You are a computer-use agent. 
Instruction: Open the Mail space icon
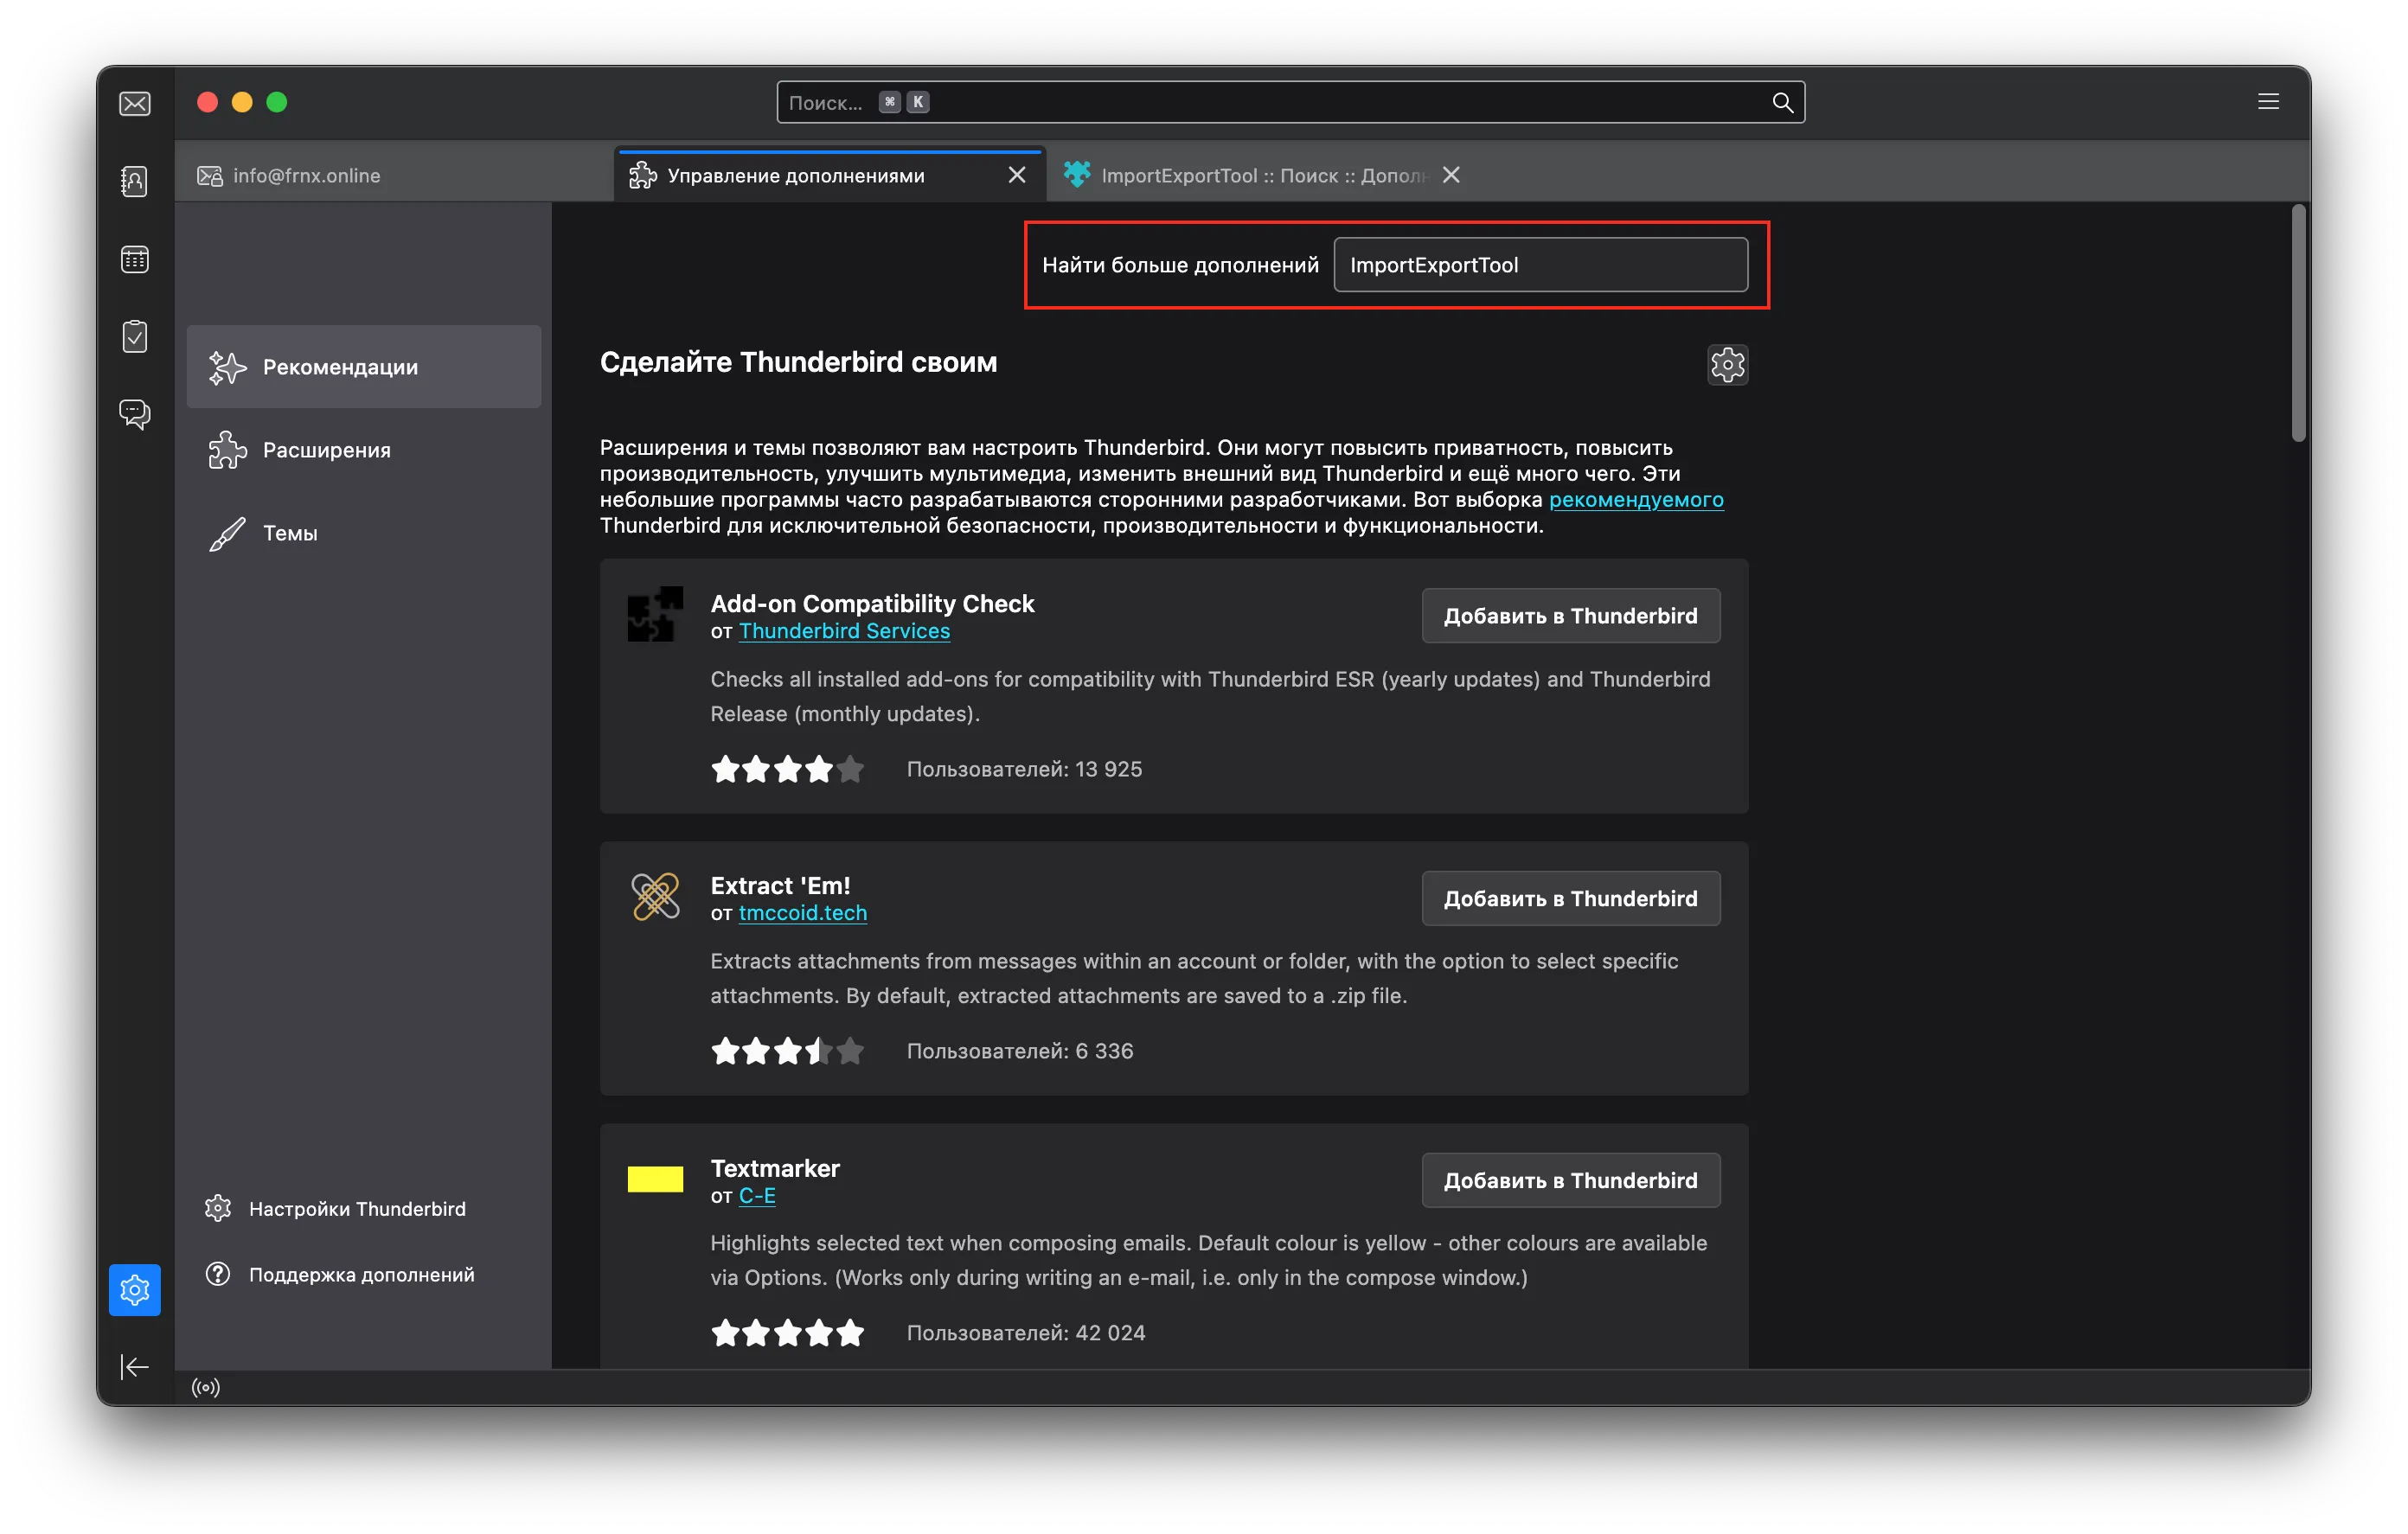135,104
